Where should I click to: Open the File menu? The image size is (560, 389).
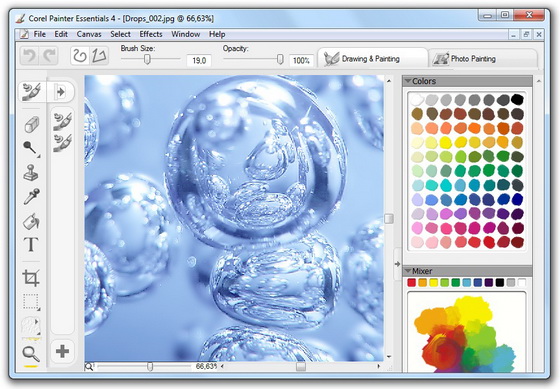(x=39, y=34)
